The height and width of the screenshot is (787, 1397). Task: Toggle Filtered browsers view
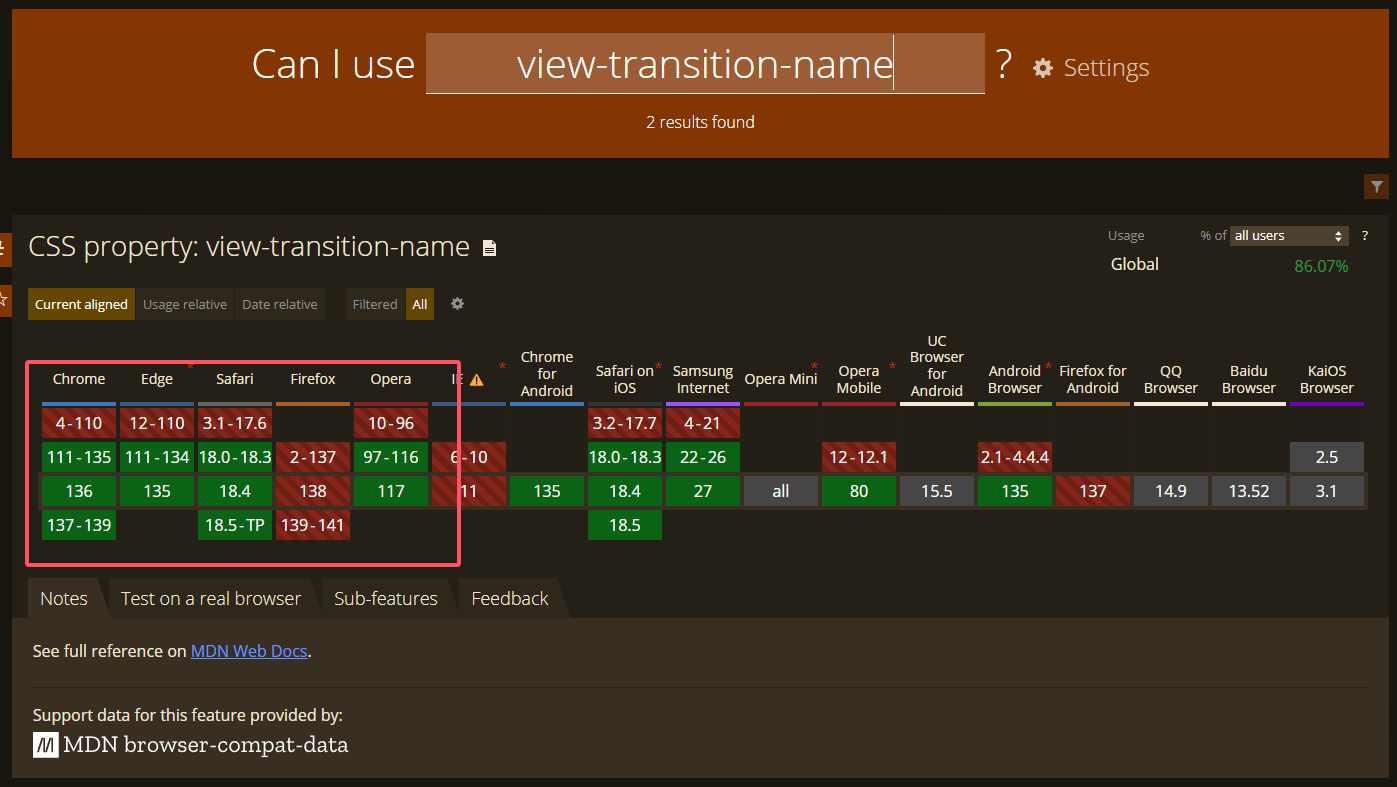pyautogui.click(x=375, y=305)
